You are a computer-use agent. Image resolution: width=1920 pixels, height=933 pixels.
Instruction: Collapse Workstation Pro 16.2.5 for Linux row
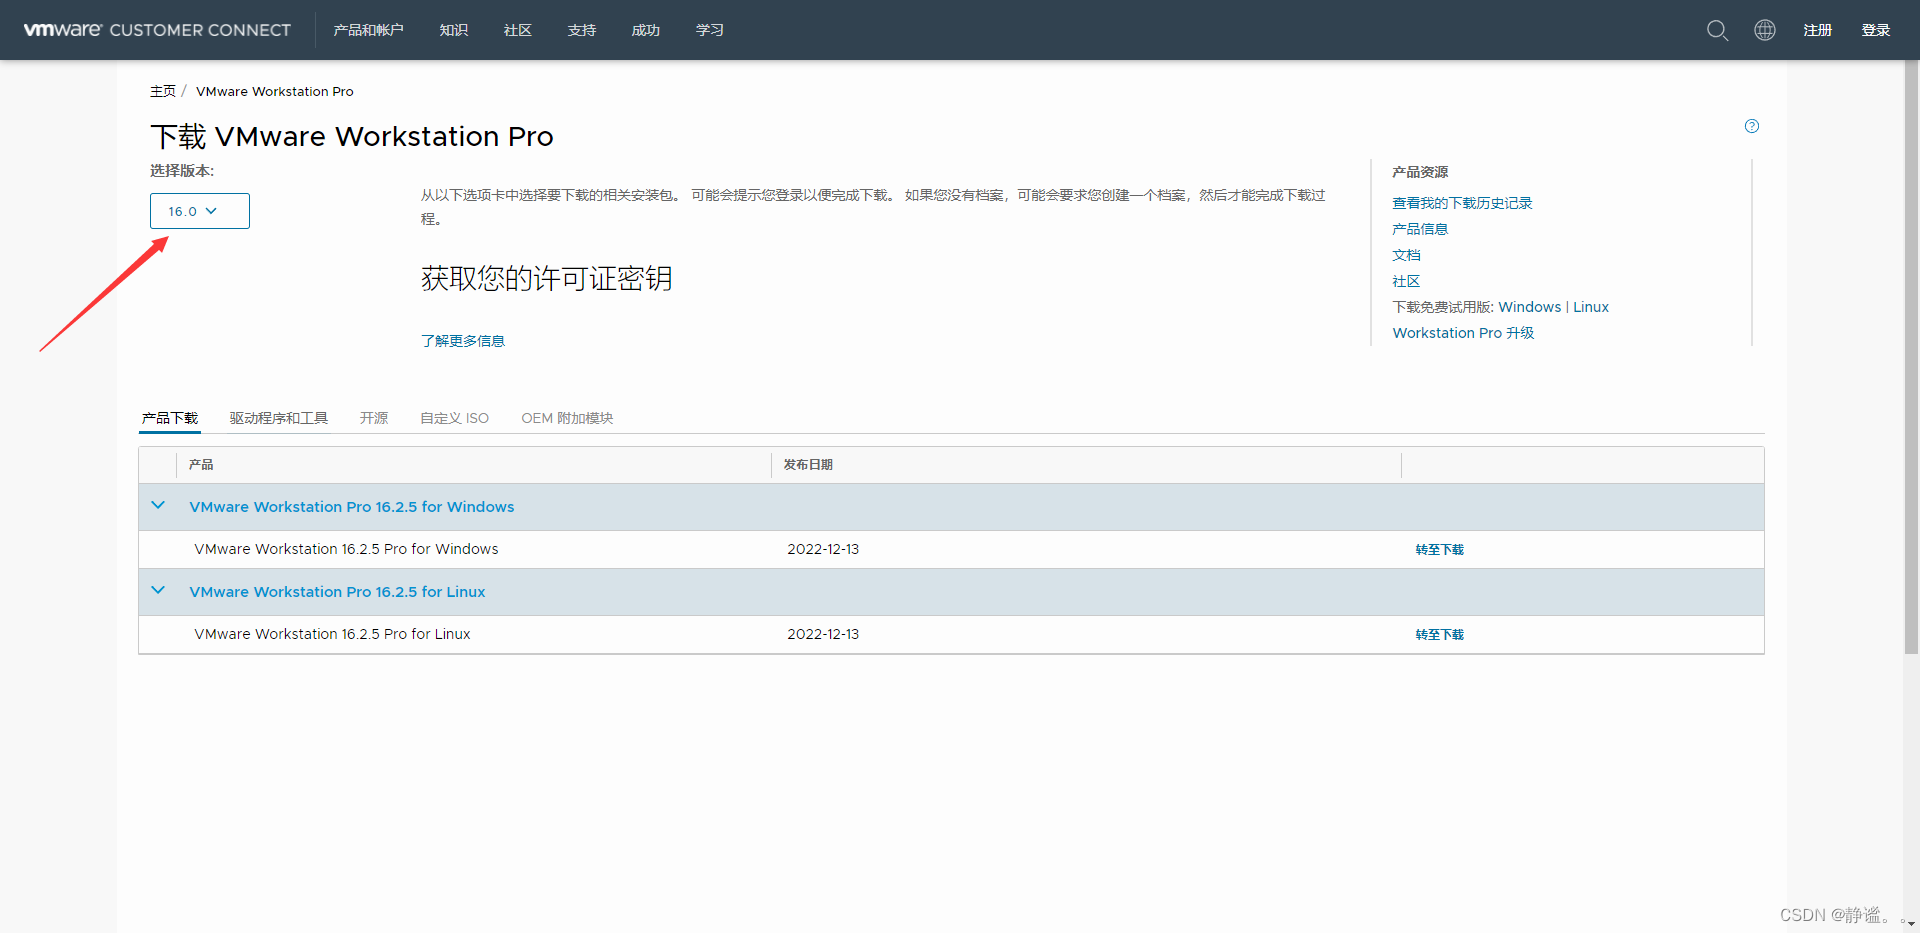click(158, 591)
